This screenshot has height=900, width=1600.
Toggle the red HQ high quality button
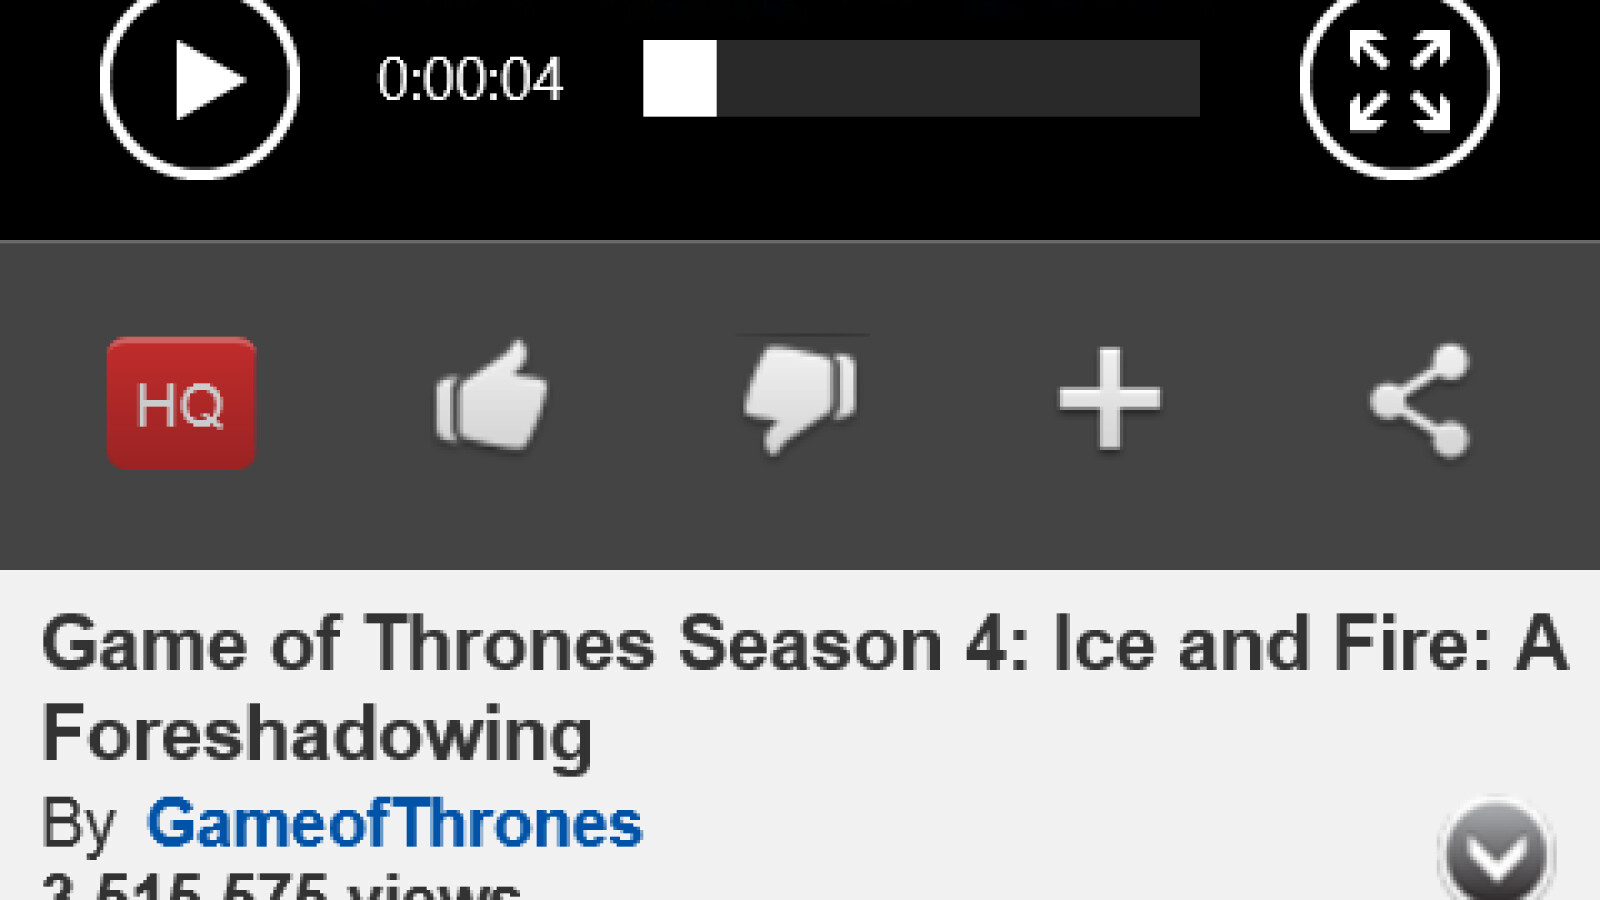click(181, 403)
